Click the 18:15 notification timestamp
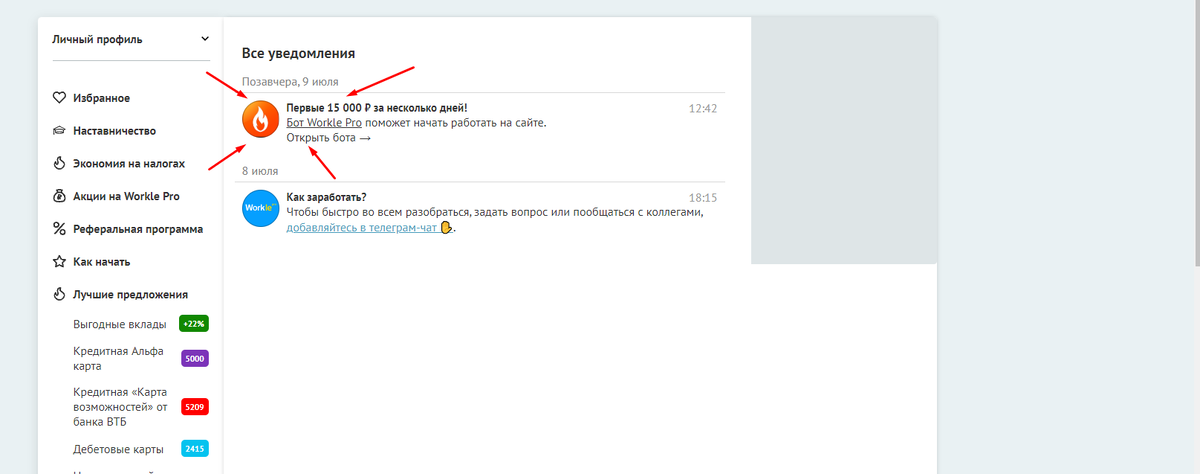This screenshot has height=474, width=1200. click(x=703, y=198)
